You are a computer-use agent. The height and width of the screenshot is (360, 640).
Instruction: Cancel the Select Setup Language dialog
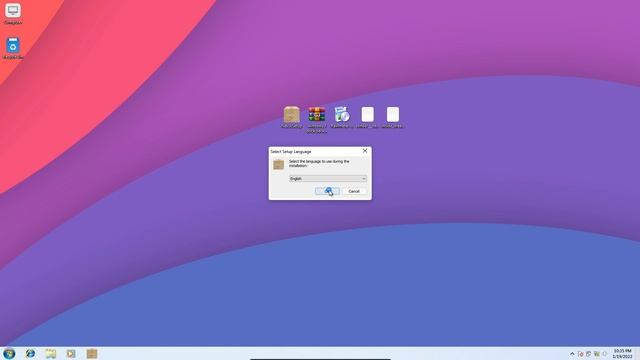(354, 191)
